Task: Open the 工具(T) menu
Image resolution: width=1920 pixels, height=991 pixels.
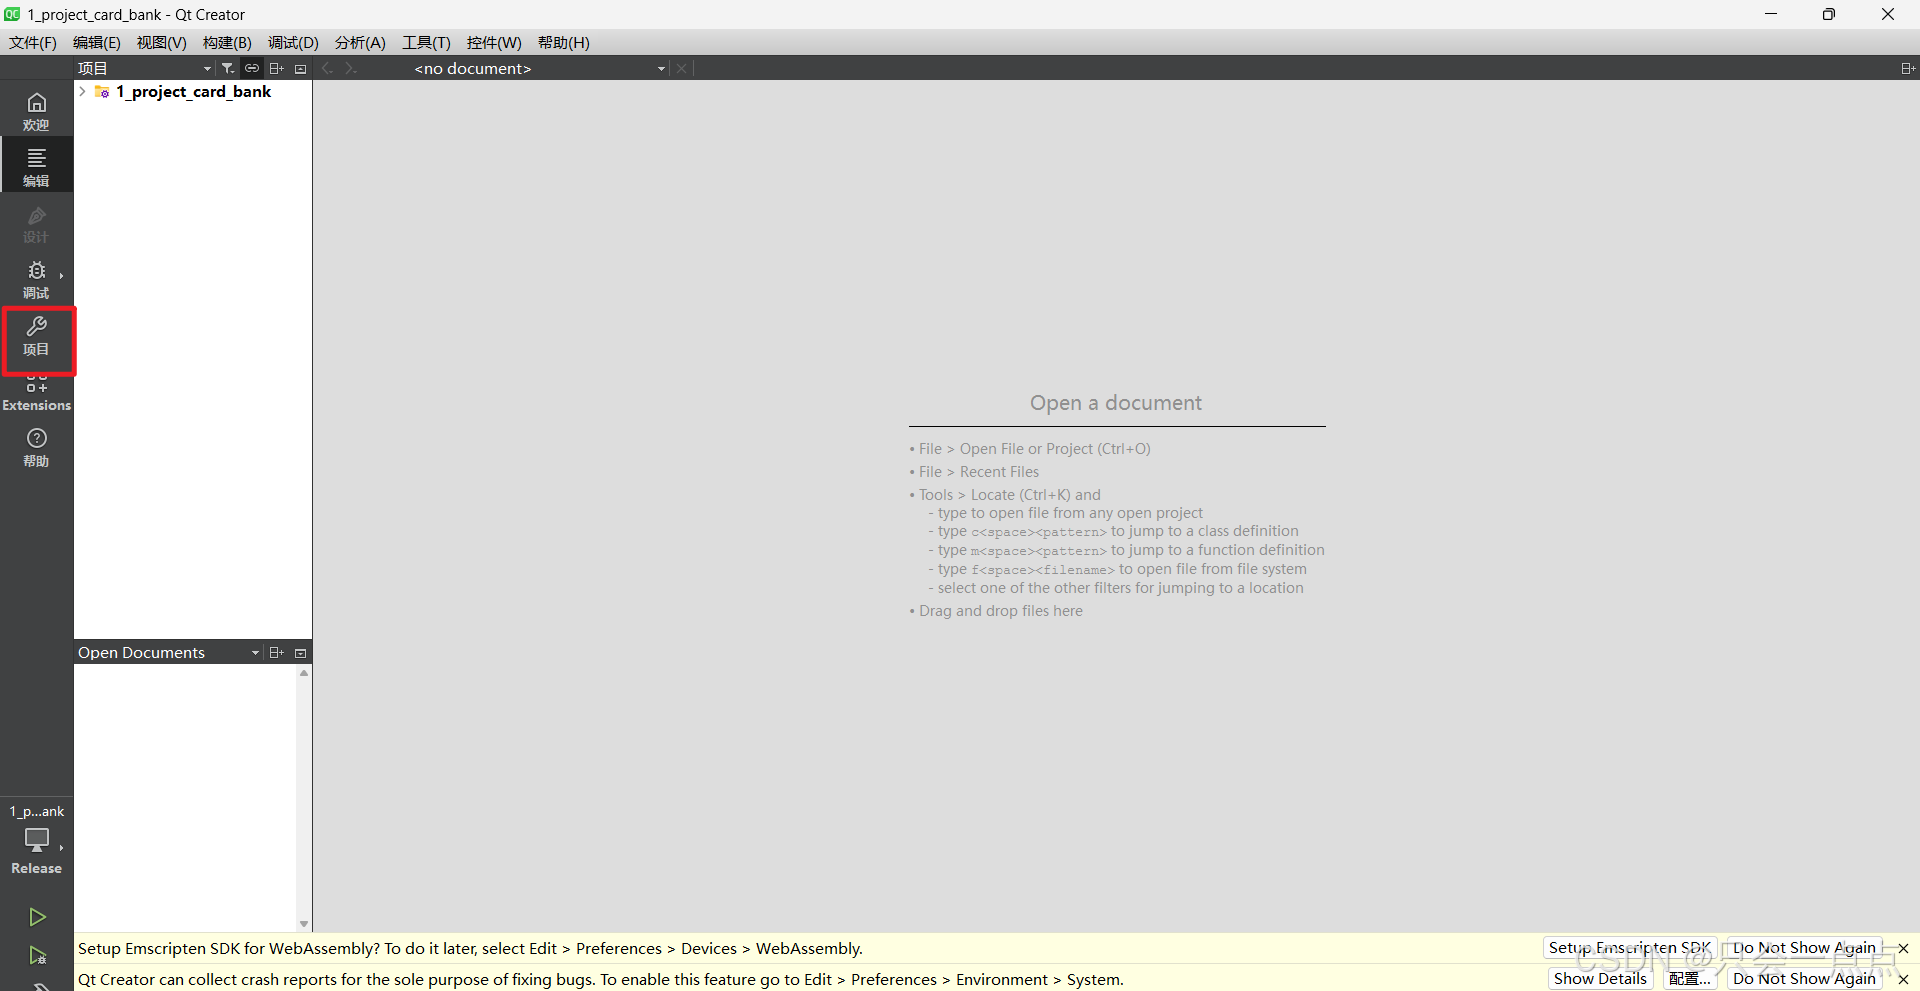Action: (x=426, y=42)
